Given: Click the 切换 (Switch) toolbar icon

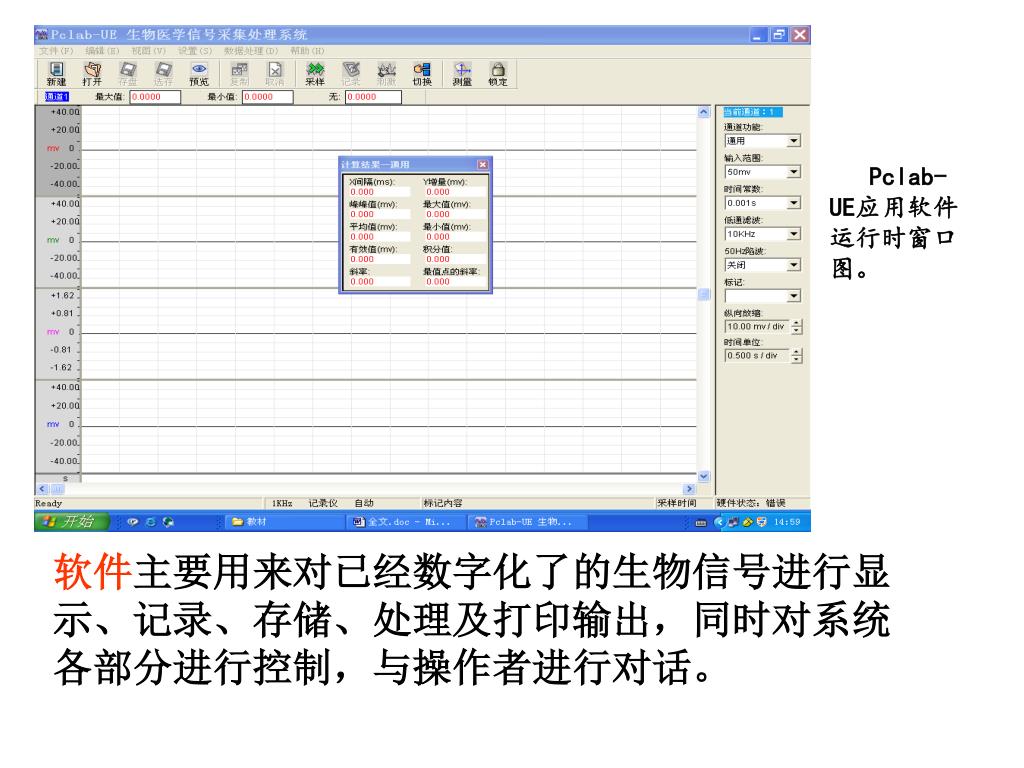Looking at the screenshot, I should 422,74.
